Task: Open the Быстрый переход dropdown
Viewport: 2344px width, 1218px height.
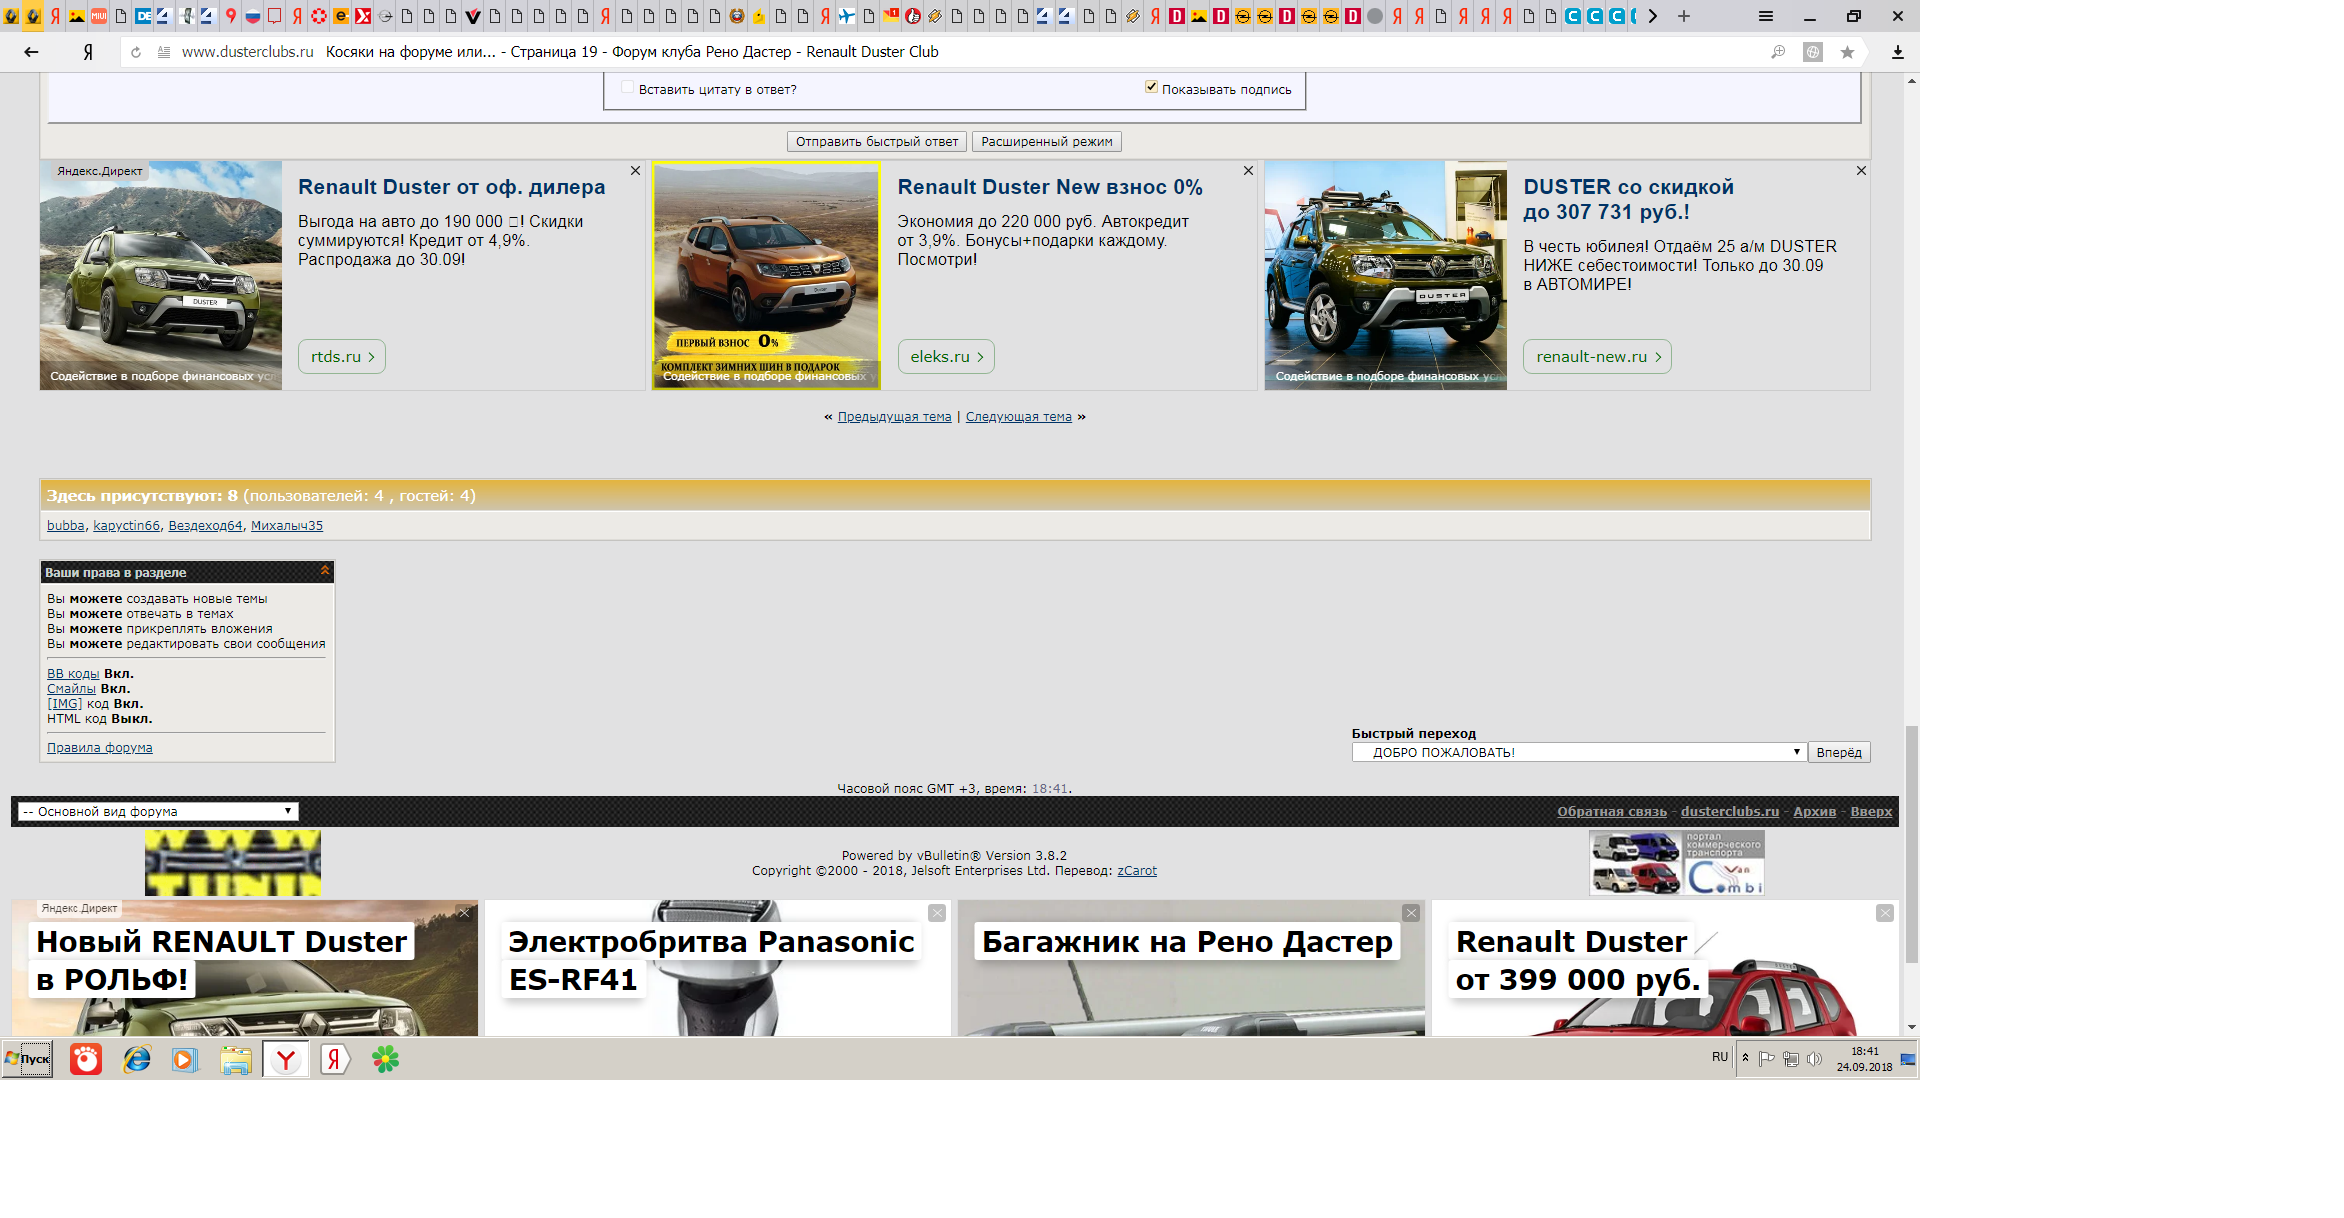Action: tap(1578, 752)
